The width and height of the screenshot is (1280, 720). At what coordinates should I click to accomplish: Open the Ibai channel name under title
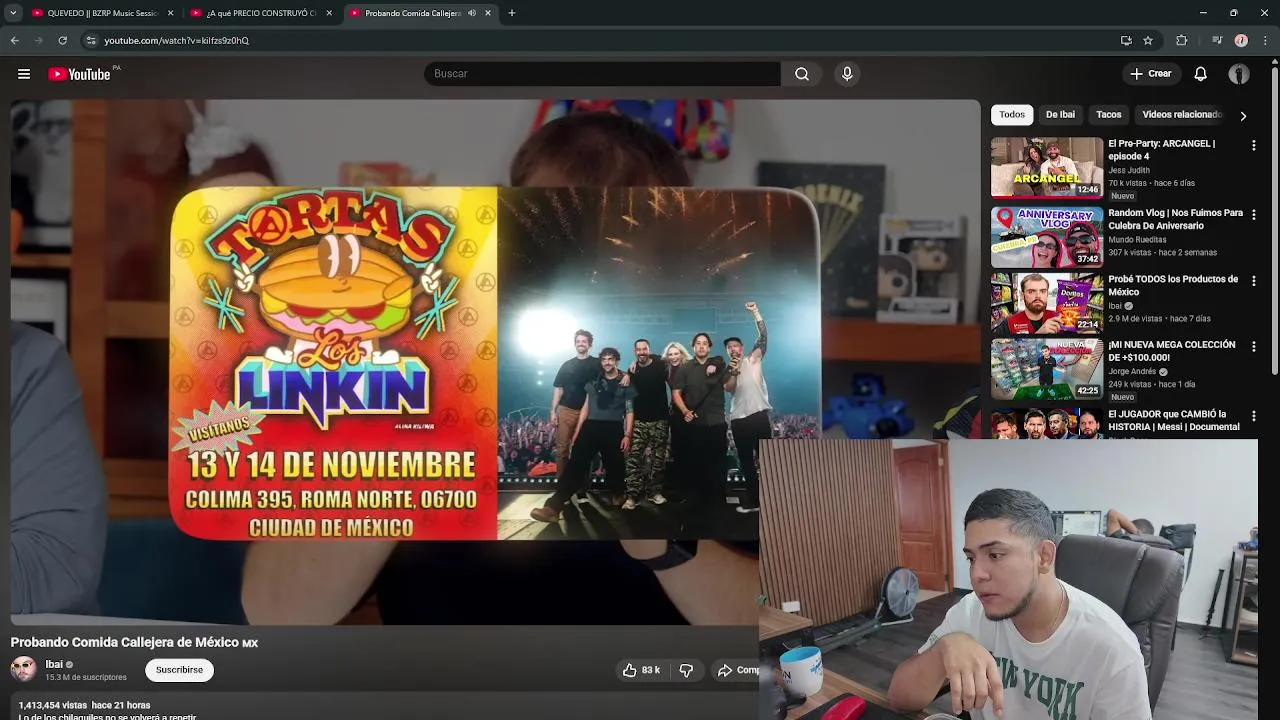(x=54, y=664)
